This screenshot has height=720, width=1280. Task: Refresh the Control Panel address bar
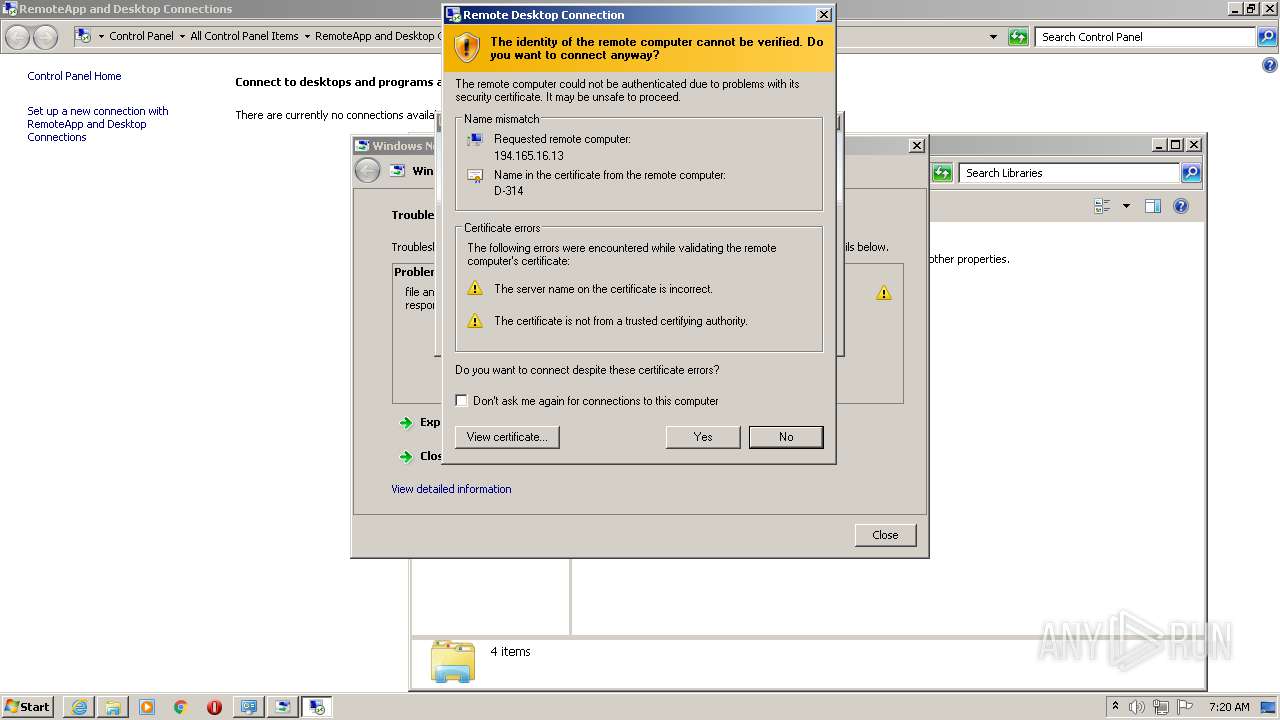click(x=1018, y=37)
